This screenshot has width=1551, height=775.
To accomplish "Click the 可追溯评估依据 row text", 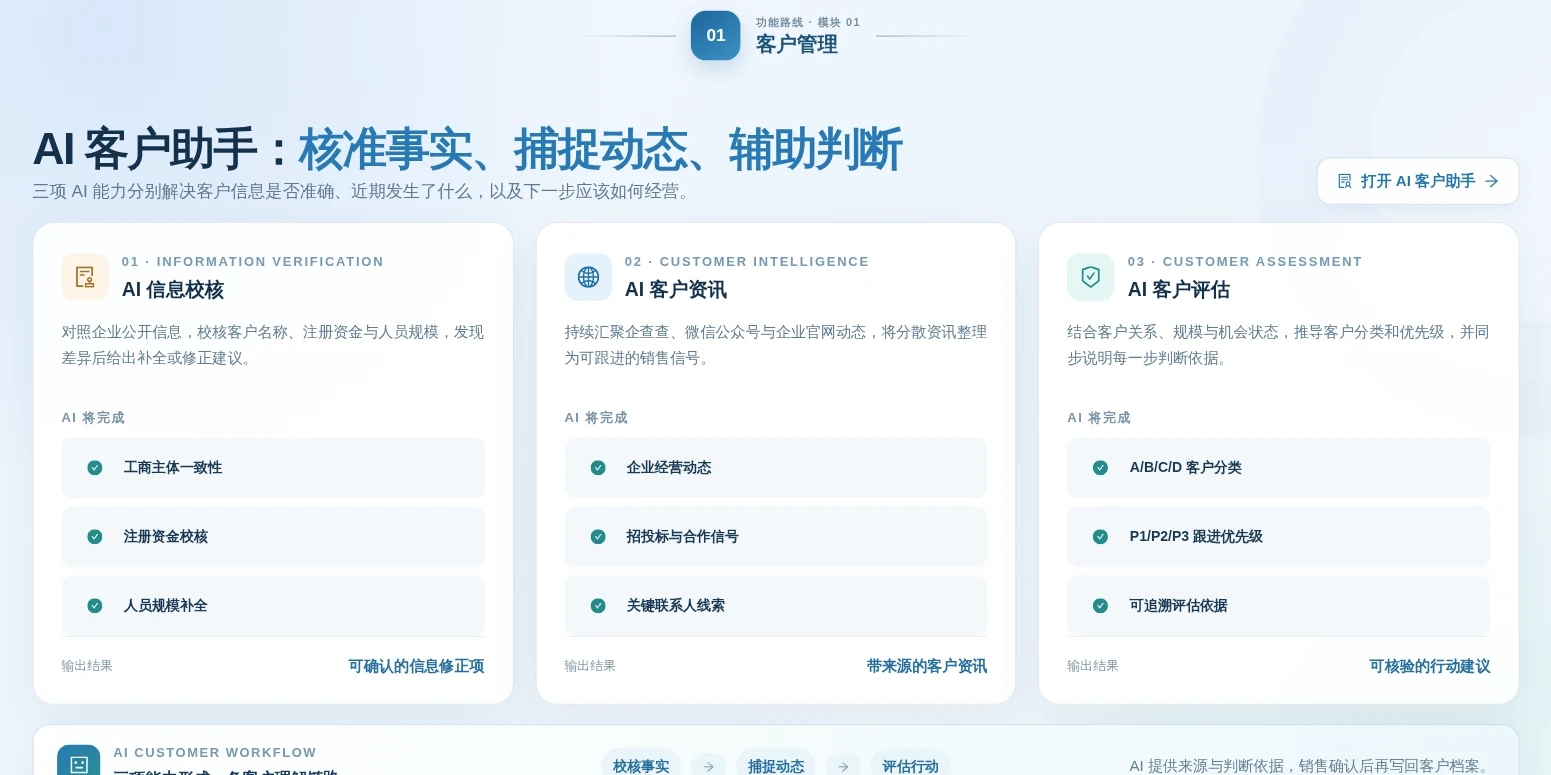I will 1179,606.
